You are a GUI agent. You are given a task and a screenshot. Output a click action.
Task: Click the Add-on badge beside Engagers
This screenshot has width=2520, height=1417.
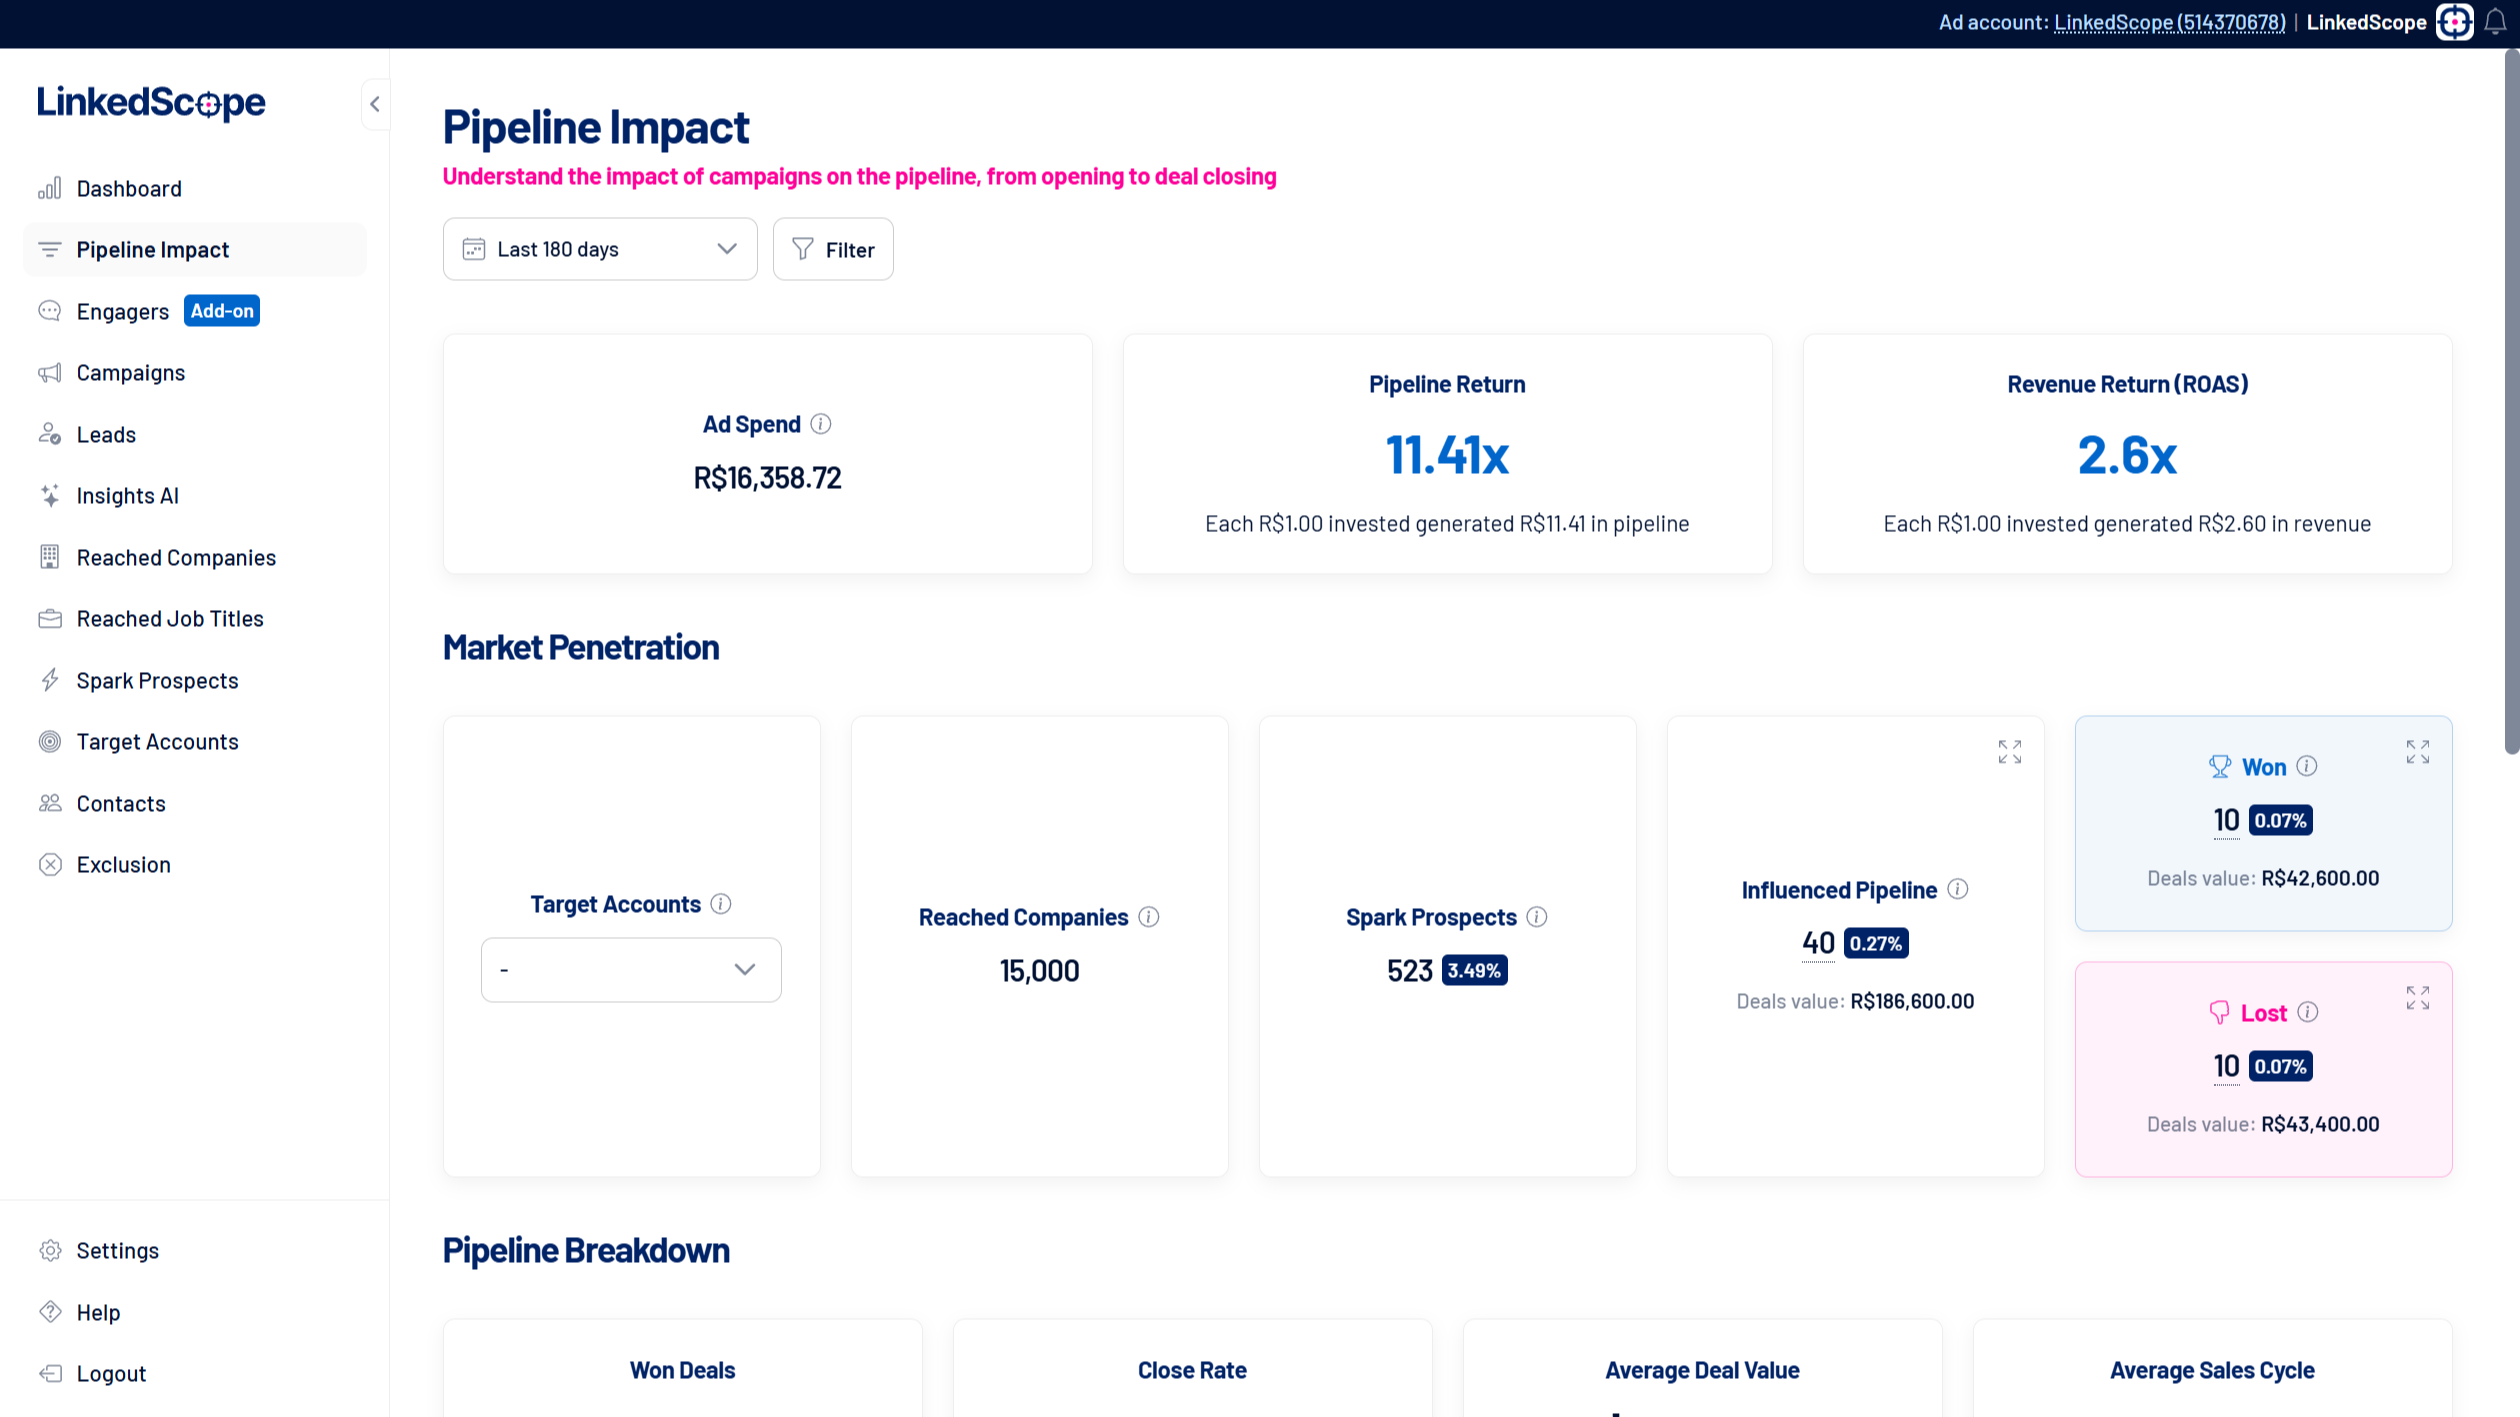coord(222,311)
